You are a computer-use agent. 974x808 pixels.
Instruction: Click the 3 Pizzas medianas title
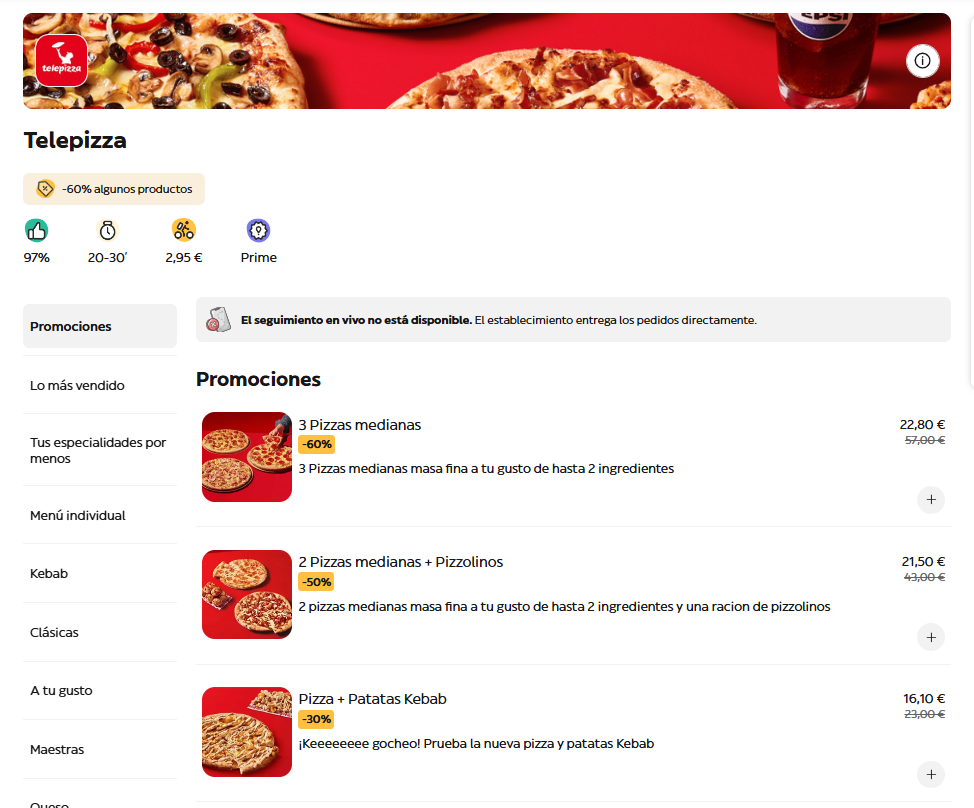(x=360, y=425)
